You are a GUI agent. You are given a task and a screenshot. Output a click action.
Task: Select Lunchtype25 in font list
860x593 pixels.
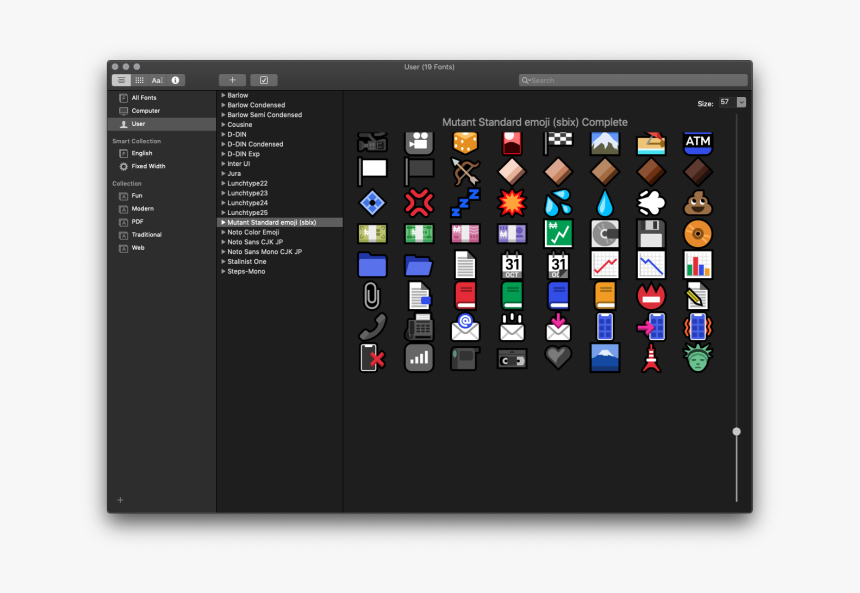[x=280, y=213]
